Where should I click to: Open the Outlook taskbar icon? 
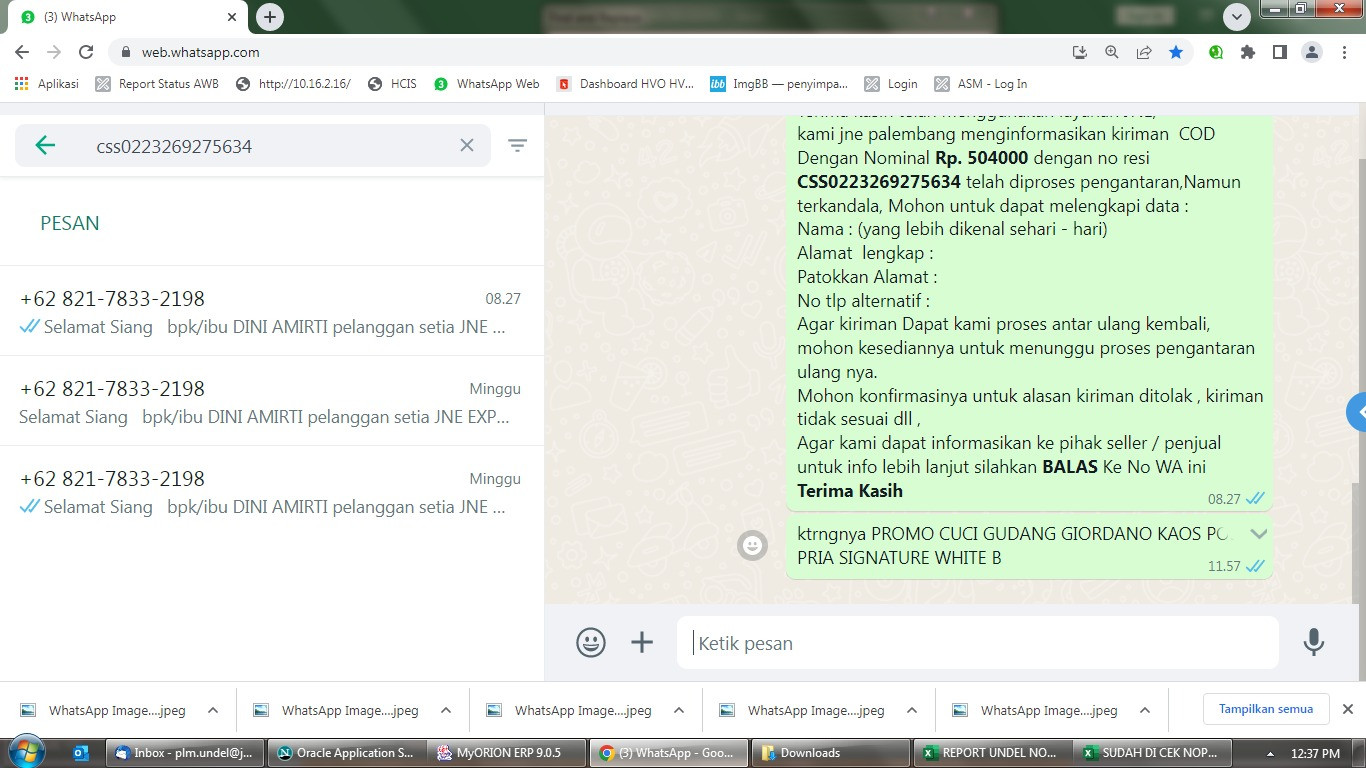[81, 752]
